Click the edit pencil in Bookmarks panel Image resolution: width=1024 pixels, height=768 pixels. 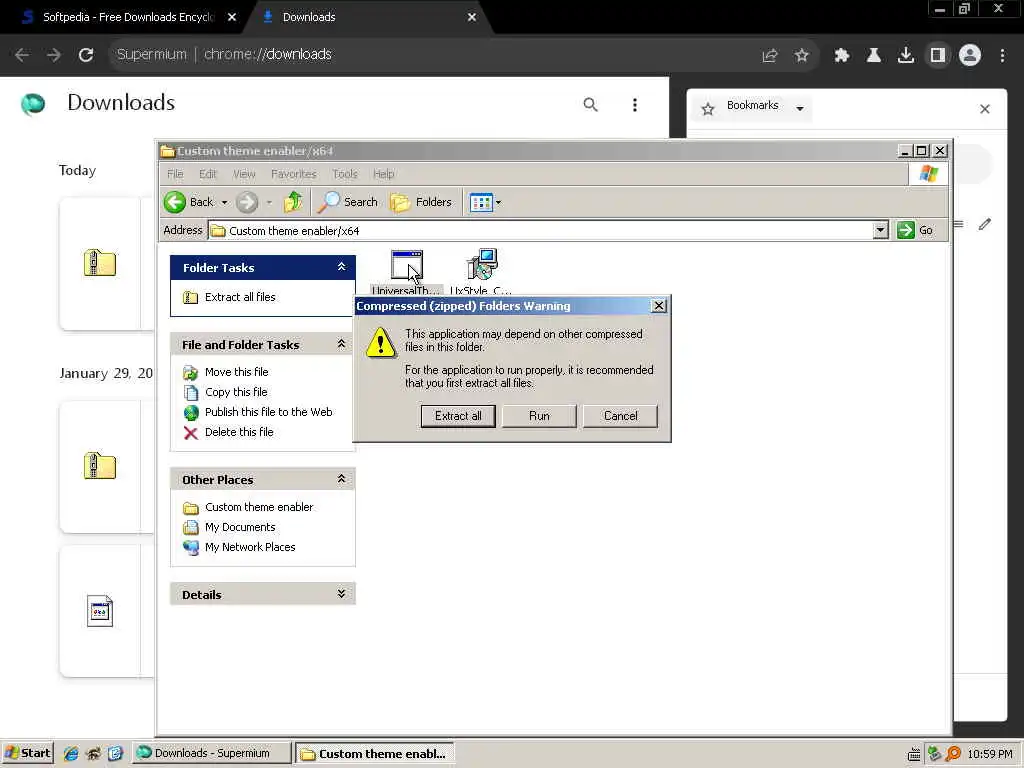(x=985, y=225)
